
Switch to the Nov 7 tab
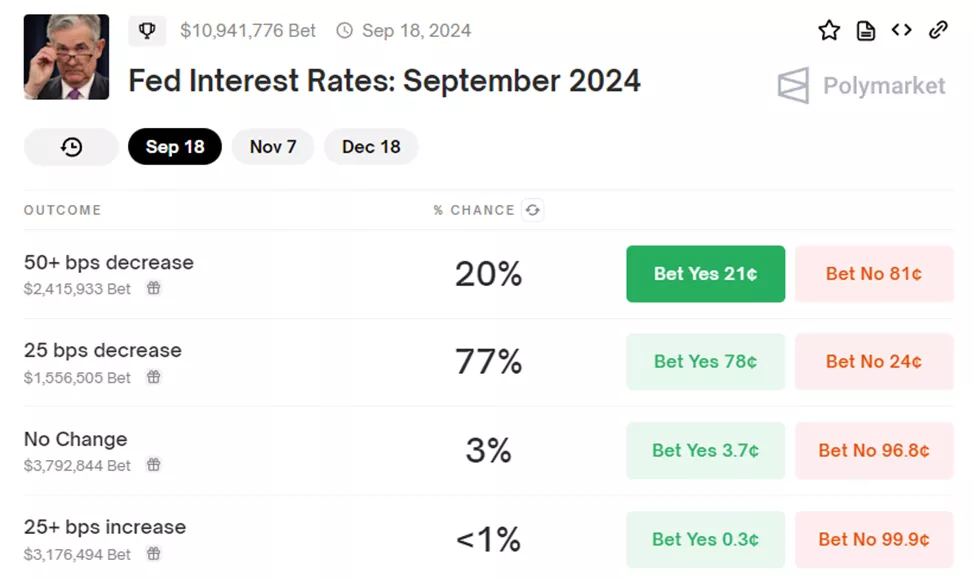[x=273, y=147]
